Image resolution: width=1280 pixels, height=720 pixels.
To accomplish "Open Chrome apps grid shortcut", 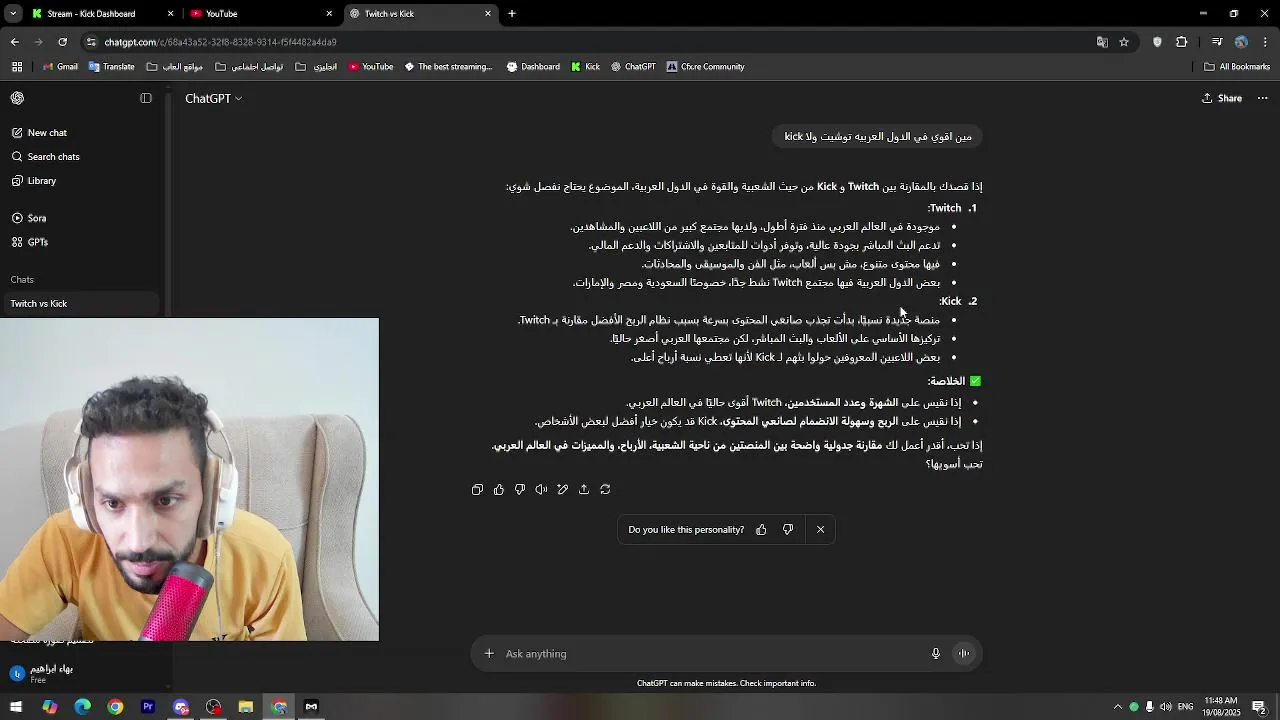I will (17, 67).
